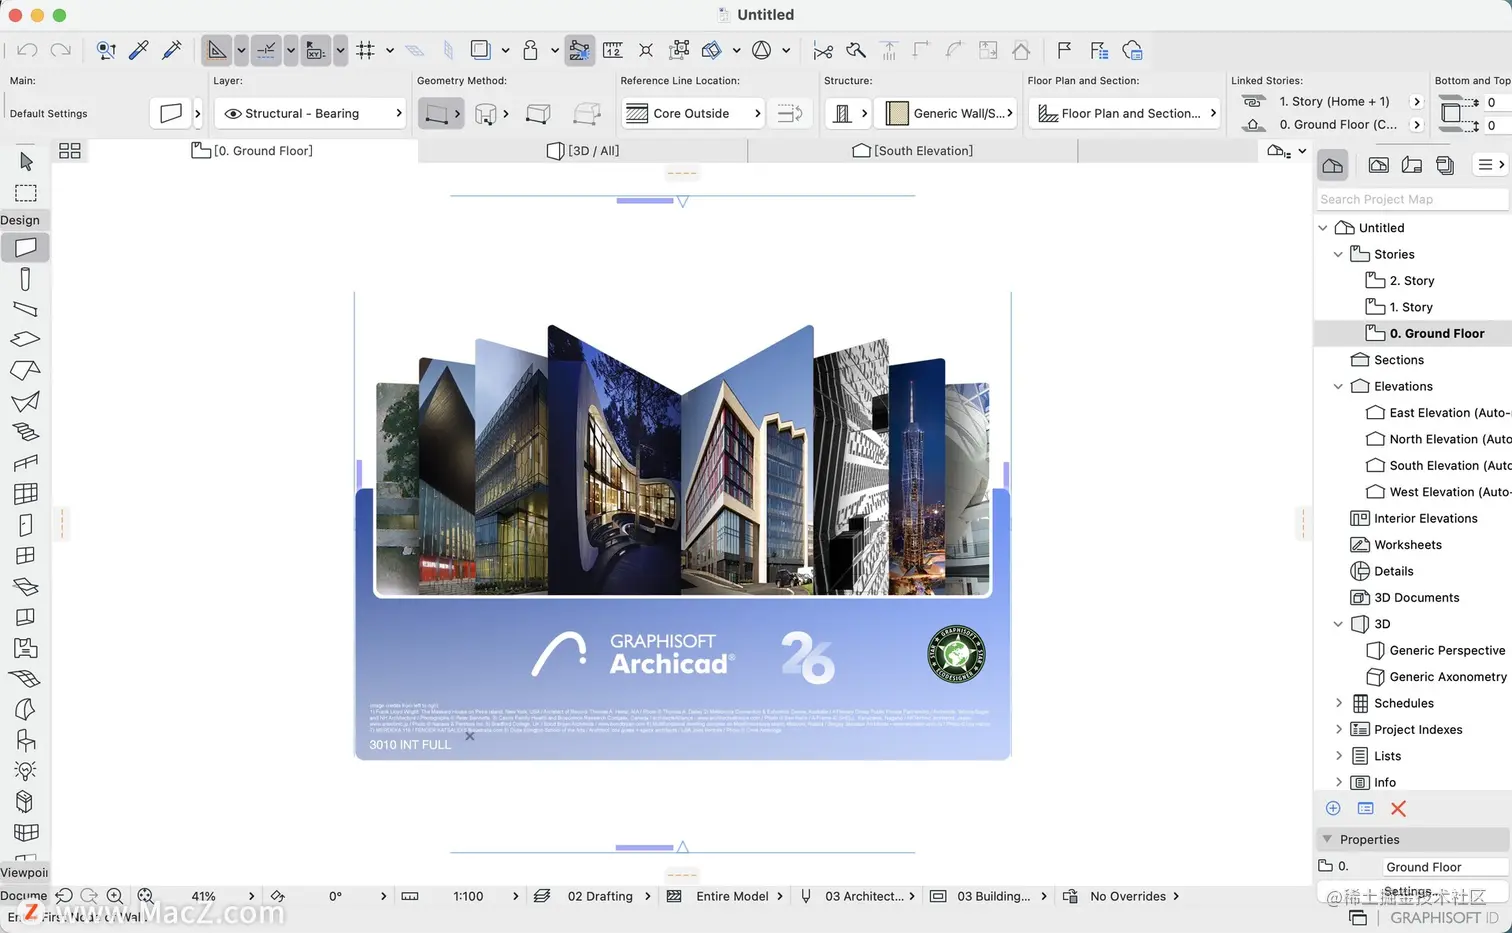The height and width of the screenshot is (933, 1512).
Task: Click the Search Project Map field
Action: click(x=1411, y=199)
